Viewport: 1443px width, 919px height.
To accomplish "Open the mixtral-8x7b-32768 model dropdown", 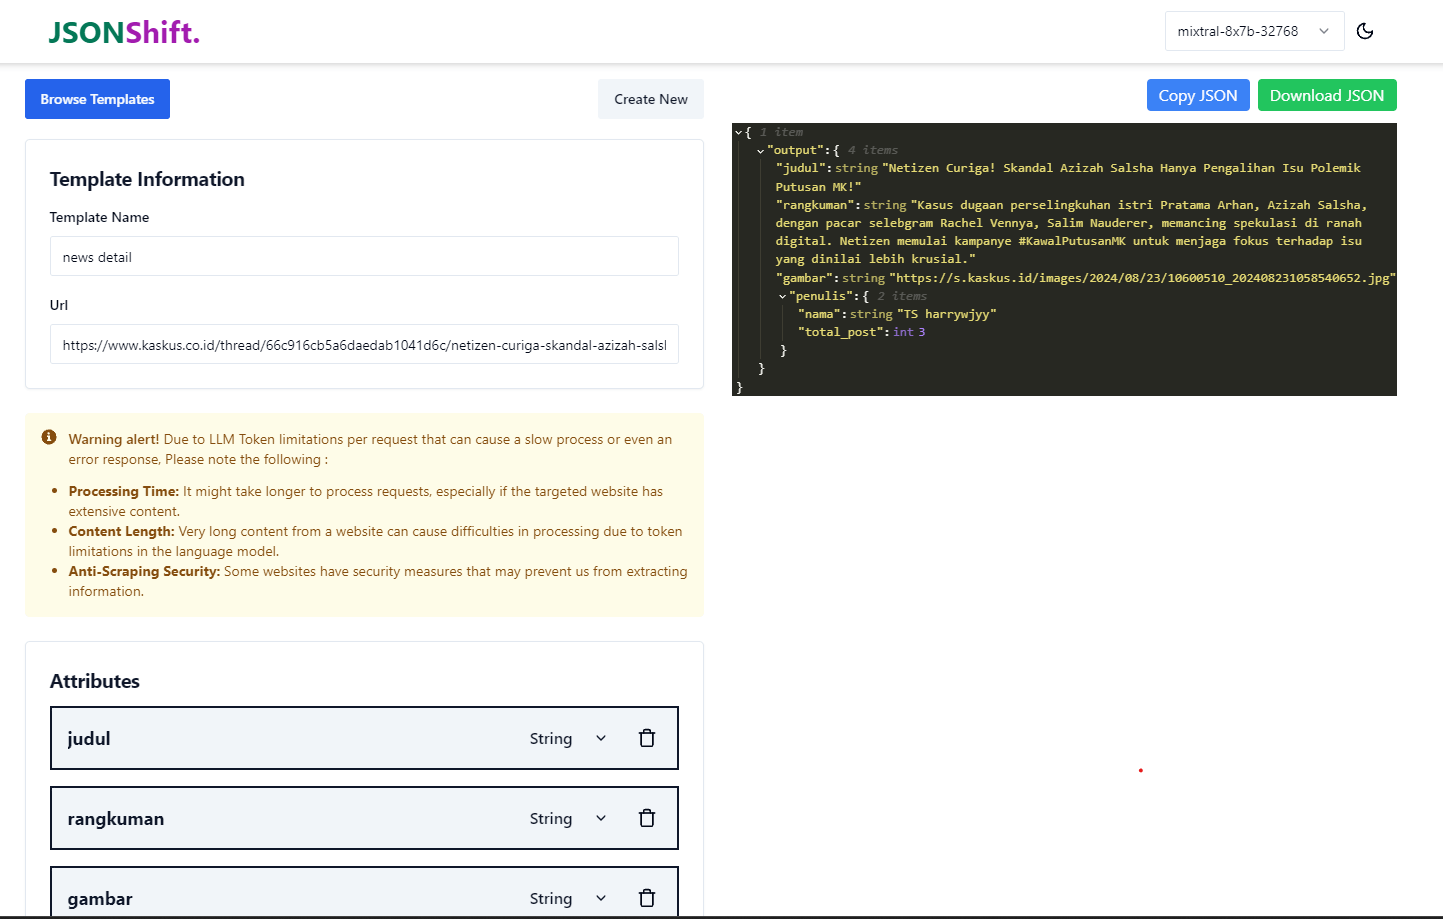I will click(x=1254, y=31).
